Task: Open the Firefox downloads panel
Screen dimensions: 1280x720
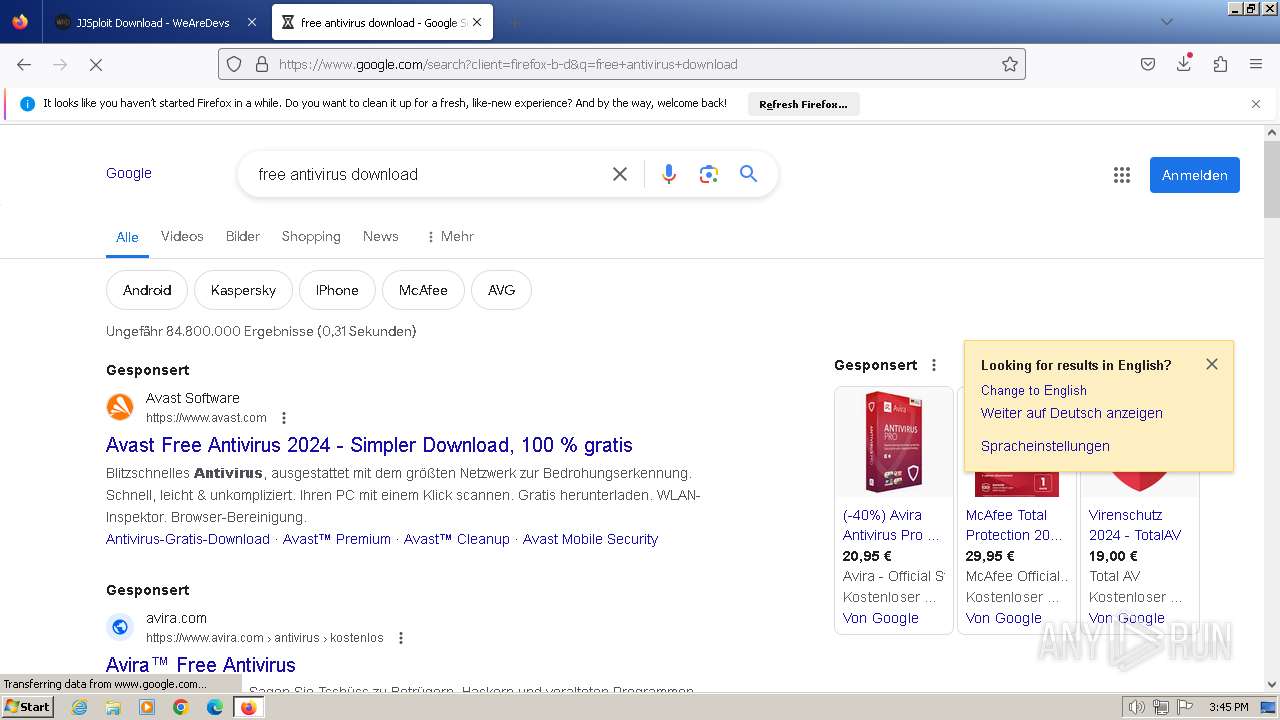Action: pyautogui.click(x=1184, y=63)
